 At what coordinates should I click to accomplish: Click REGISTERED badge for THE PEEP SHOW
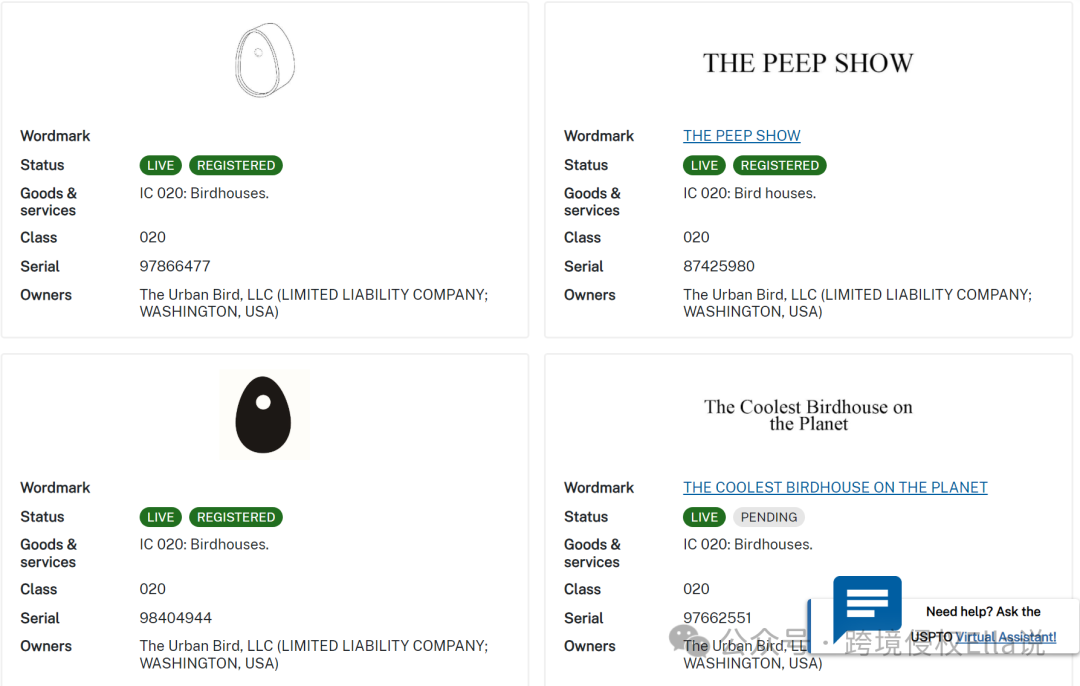coord(780,165)
